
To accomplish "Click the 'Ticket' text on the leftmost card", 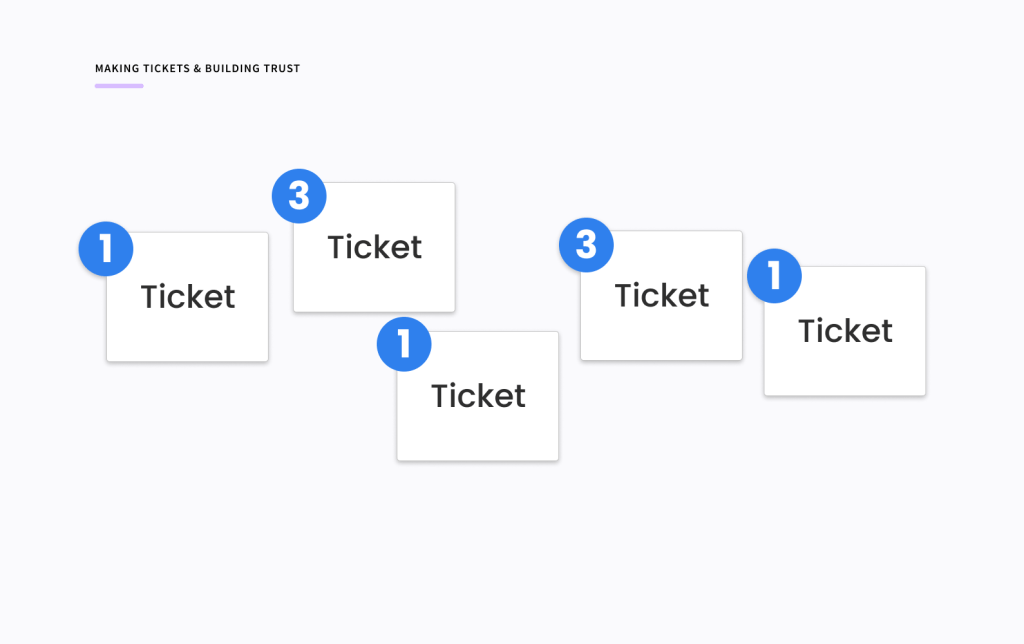I will click(188, 297).
